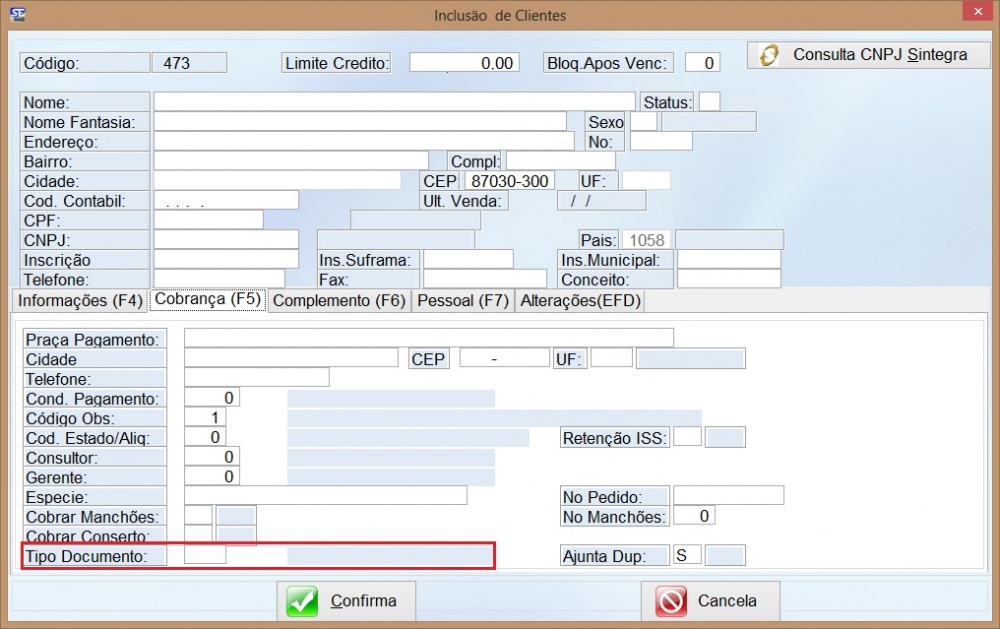The image size is (1000, 629).
Task: Click the Nome Fantasia input field
Action: [x=360, y=122]
